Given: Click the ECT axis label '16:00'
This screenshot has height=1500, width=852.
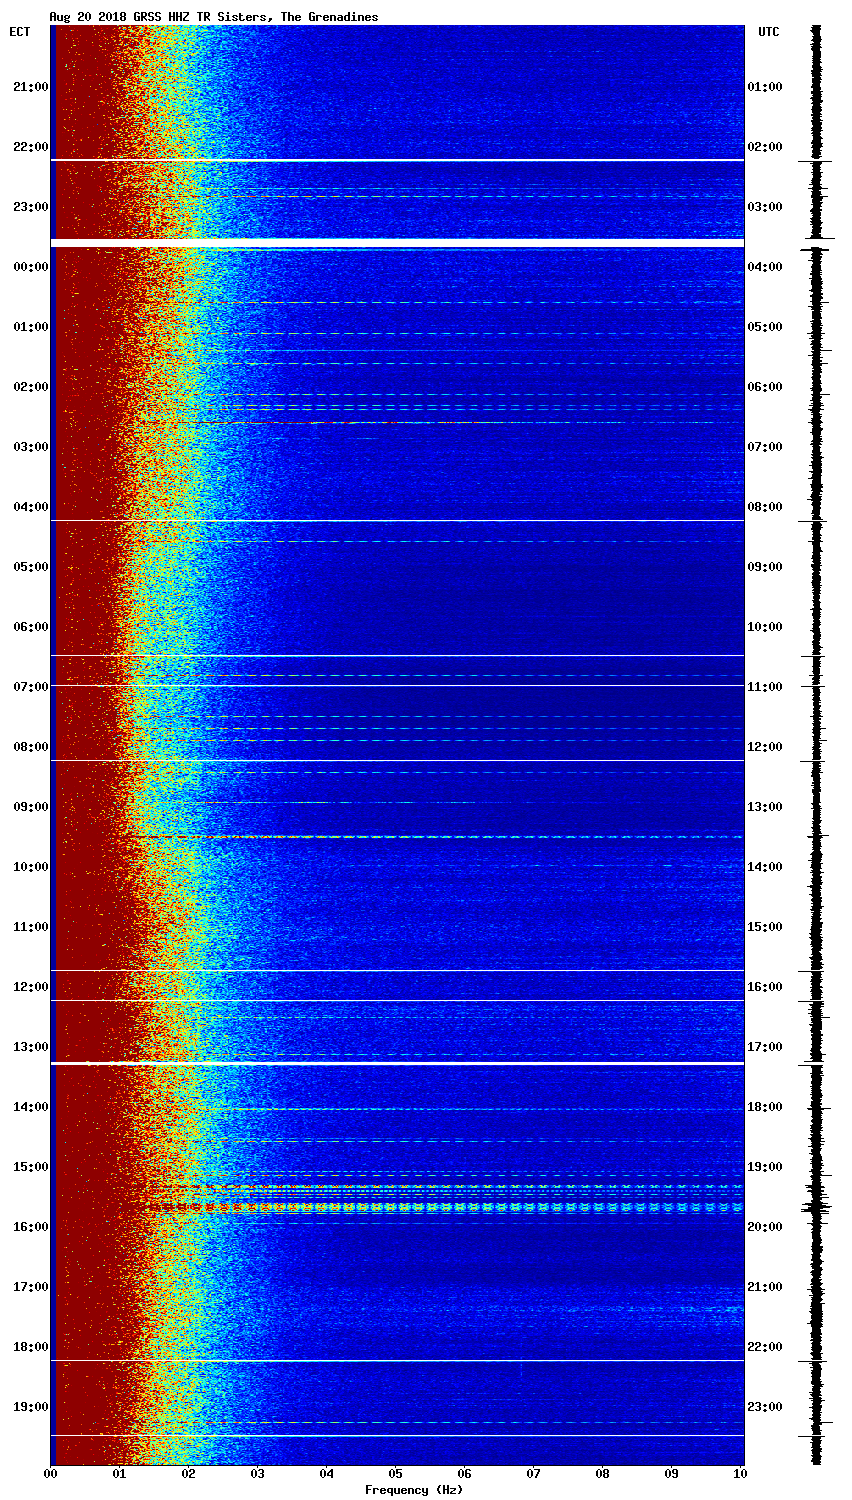Looking at the screenshot, I should pos(31,1227).
